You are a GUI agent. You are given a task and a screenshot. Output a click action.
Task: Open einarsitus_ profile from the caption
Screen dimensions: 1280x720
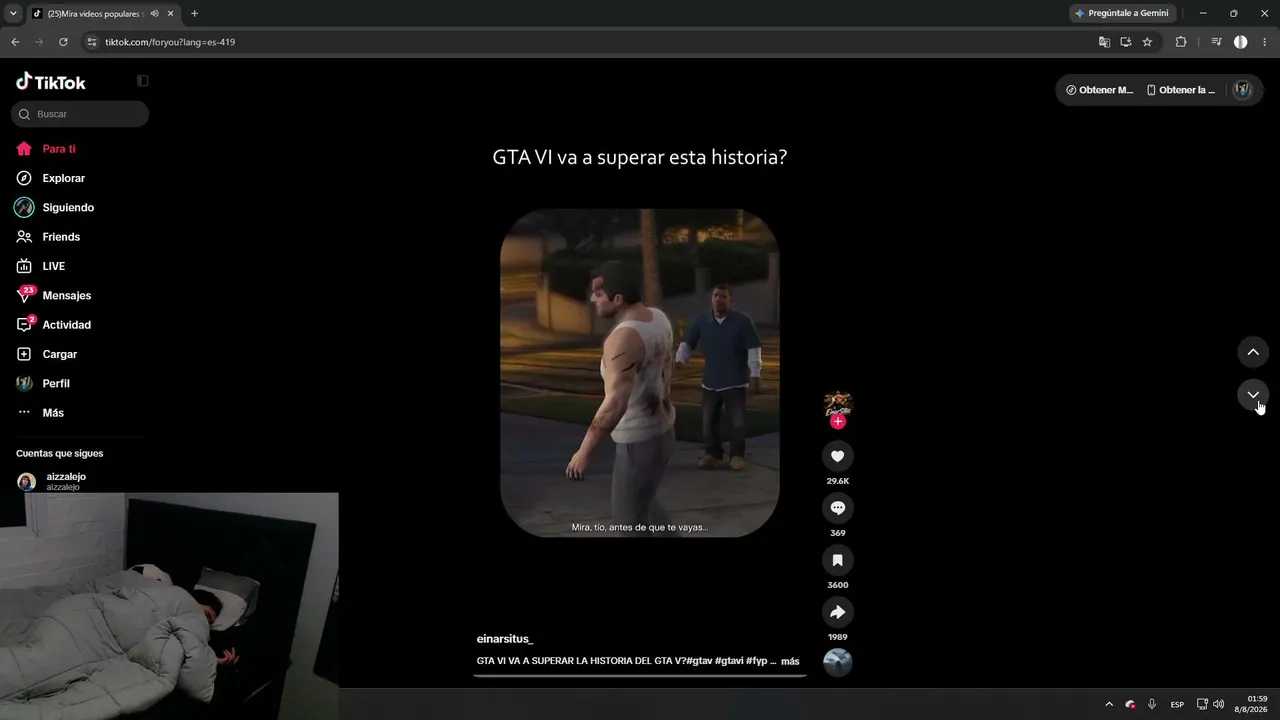(x=505, y=639)
